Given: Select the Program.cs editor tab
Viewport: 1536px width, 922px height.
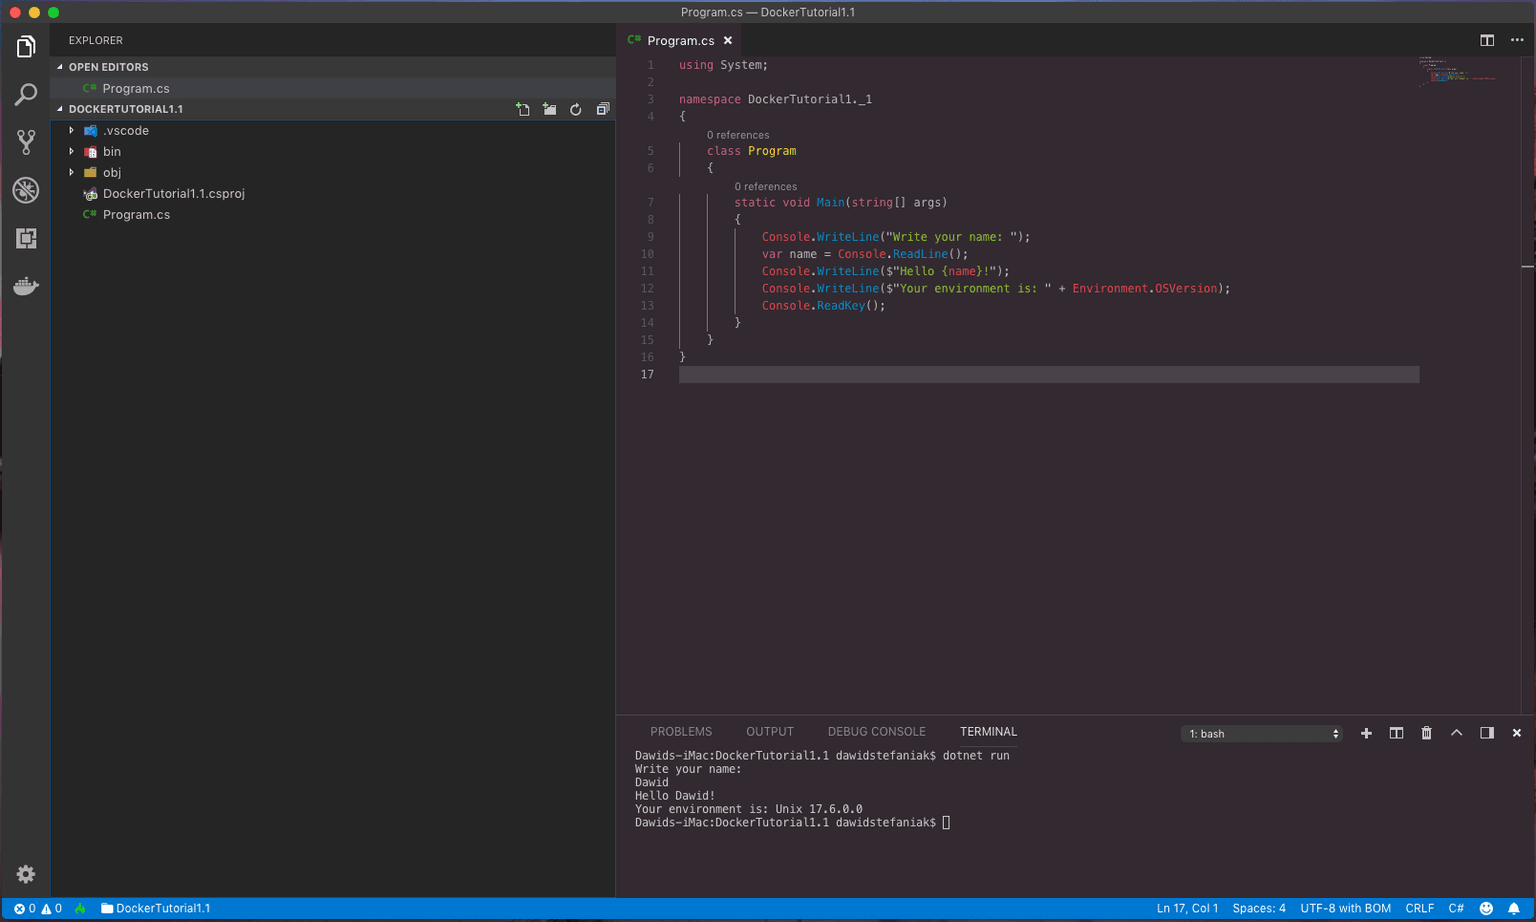Looking at the screenshot, I should 680,41.
